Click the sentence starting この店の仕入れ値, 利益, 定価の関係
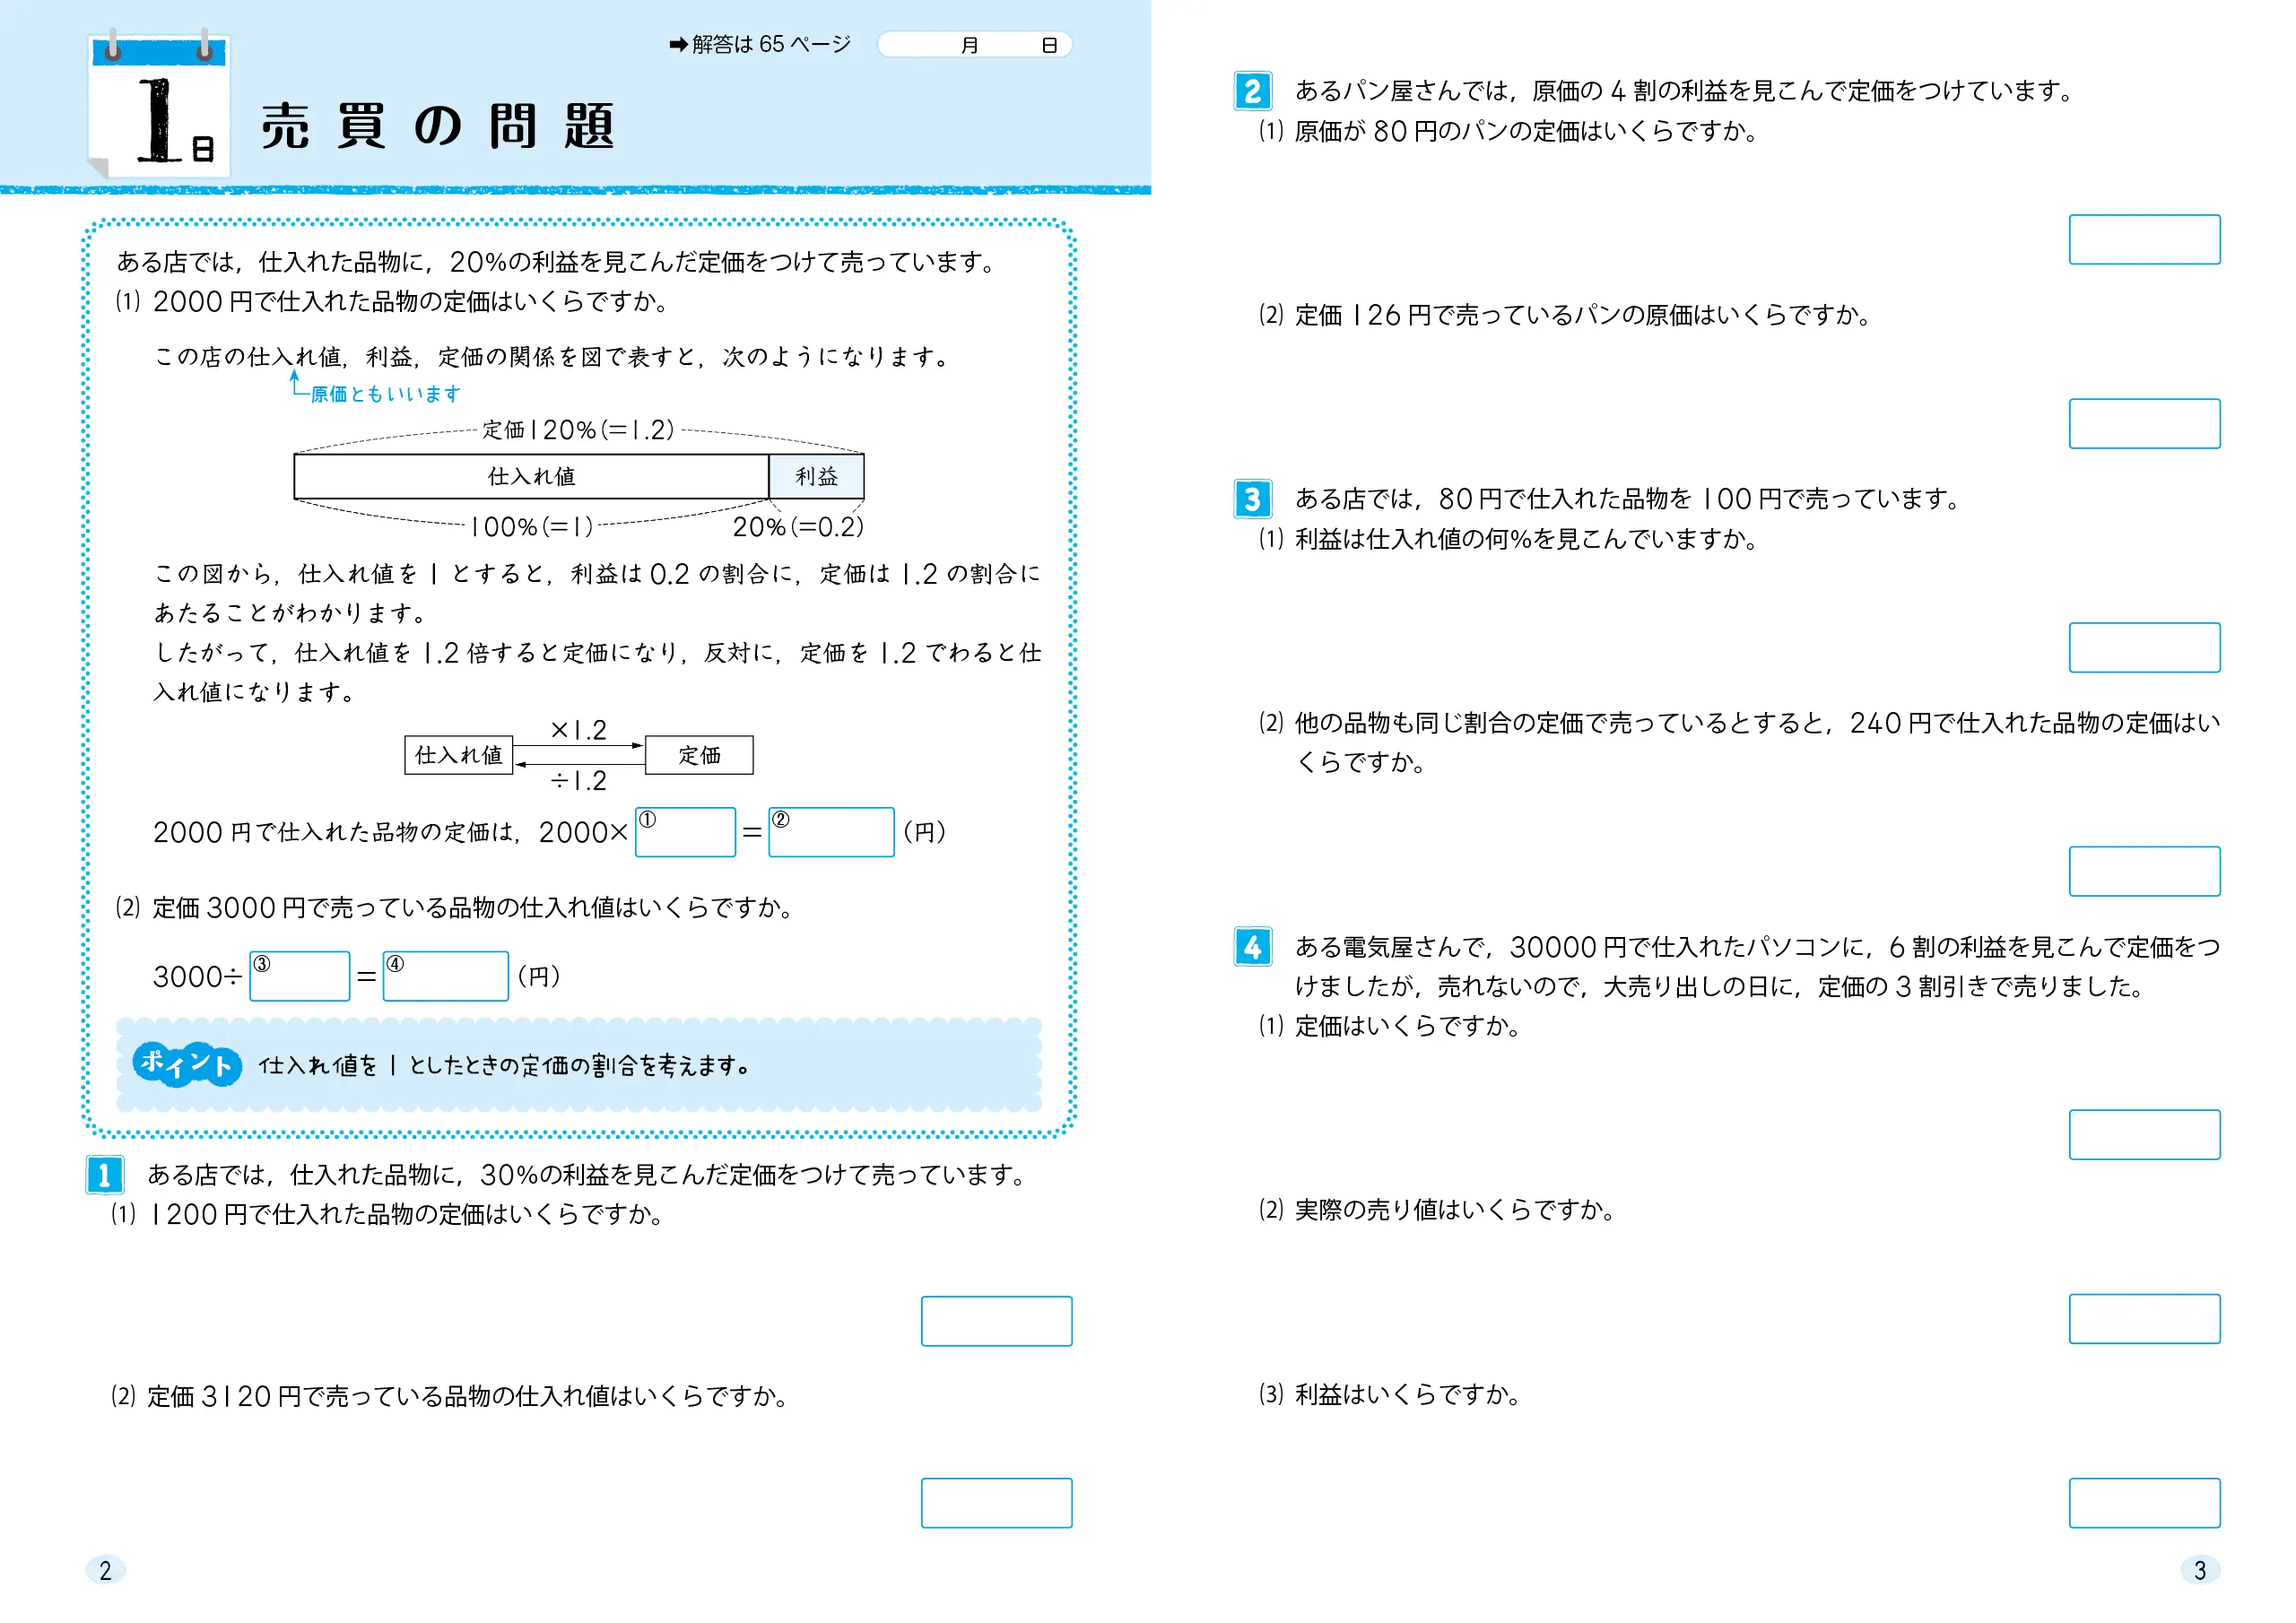 coord(553,357)
